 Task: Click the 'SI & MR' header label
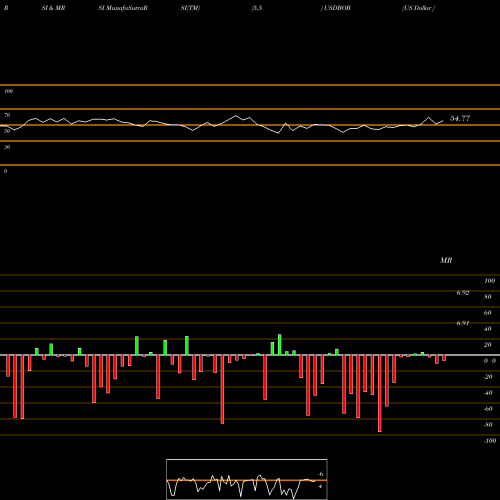click(x=53, y=8)
